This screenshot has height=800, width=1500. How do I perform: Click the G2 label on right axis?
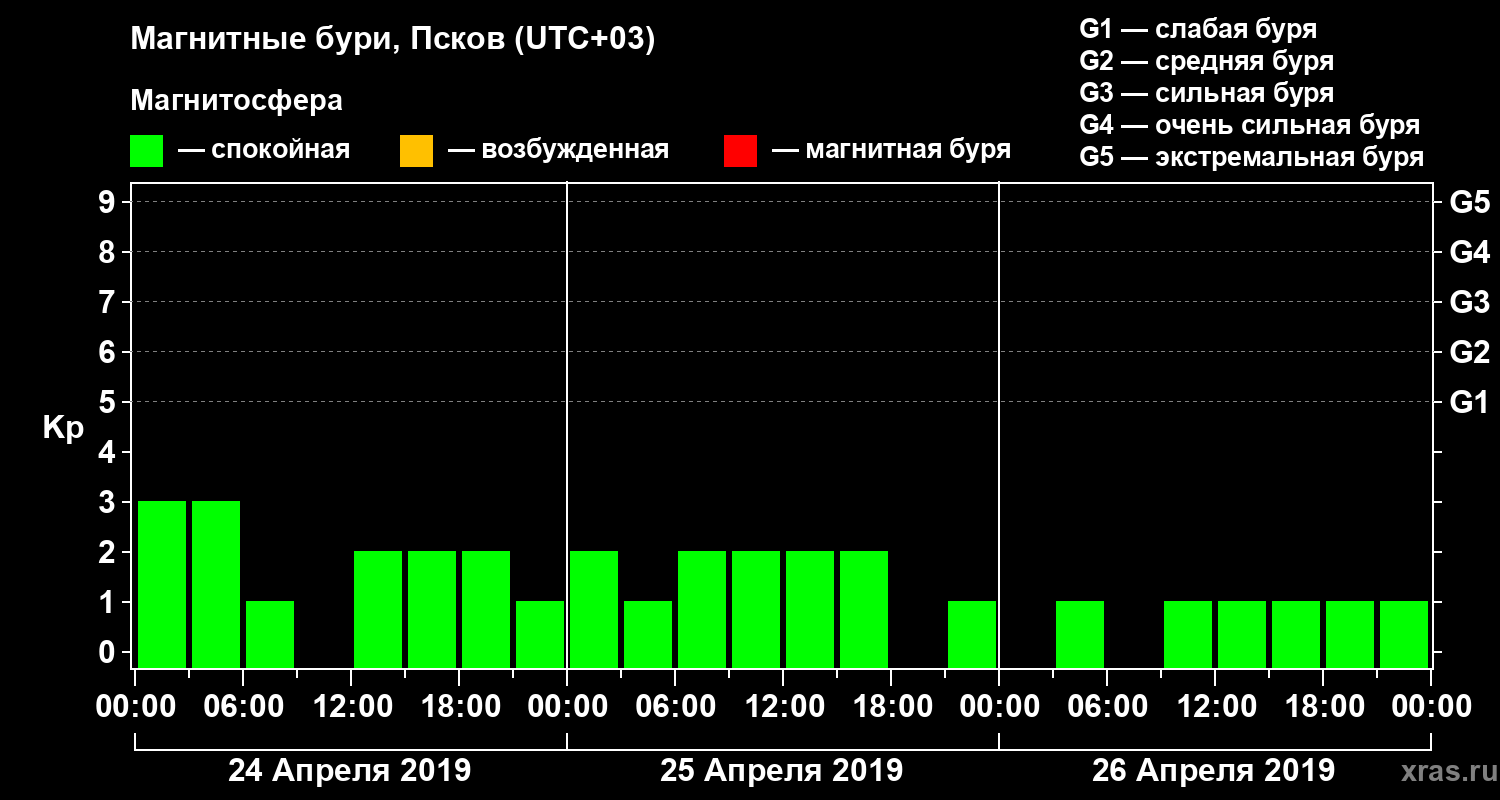click(1469, 352)
